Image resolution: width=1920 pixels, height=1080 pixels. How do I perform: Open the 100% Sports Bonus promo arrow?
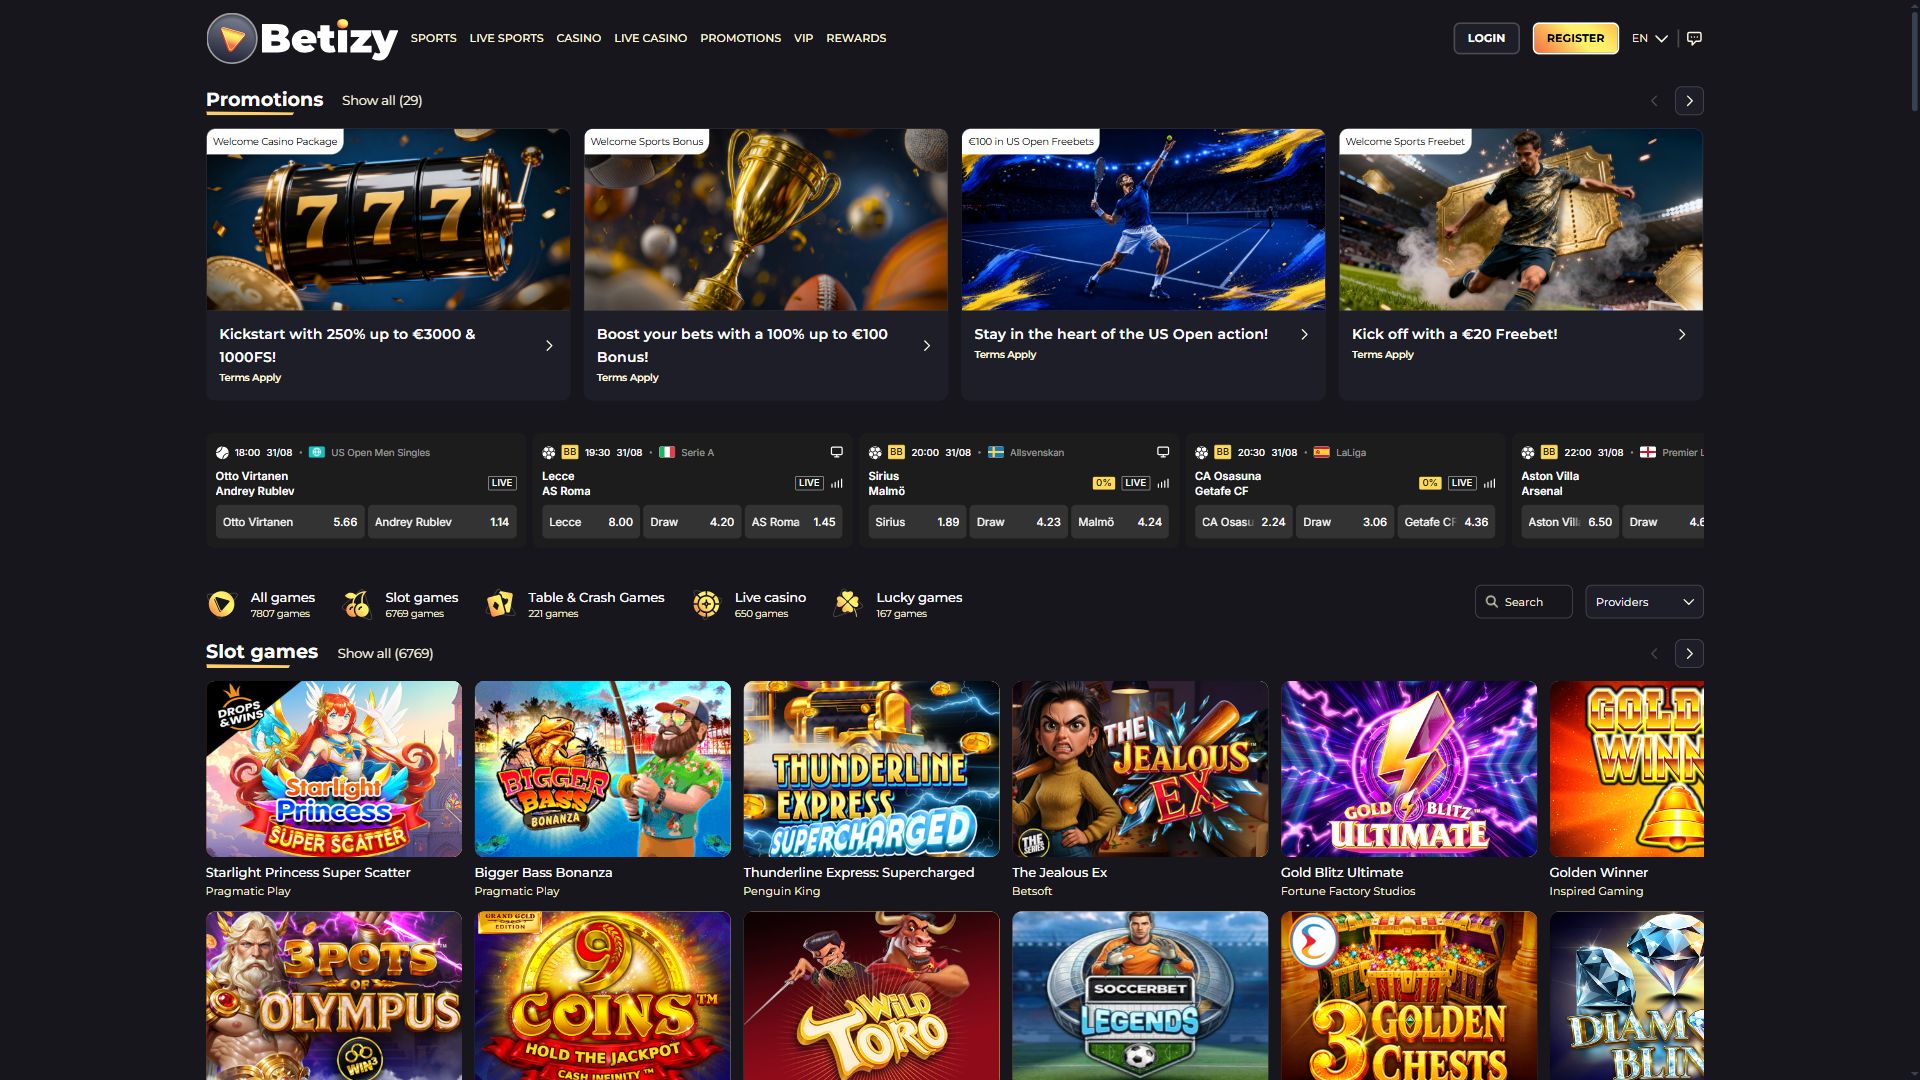927,346
